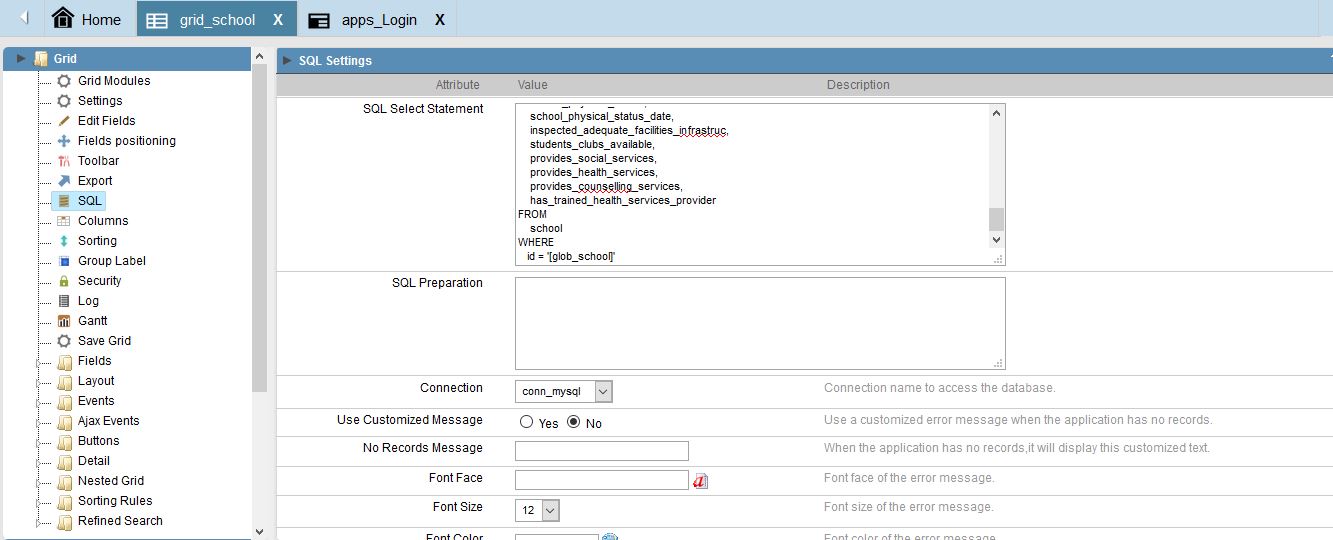Click the Save Grid gear icon
The height and width of the screenshot is (540, 1333).
point(64,341)
